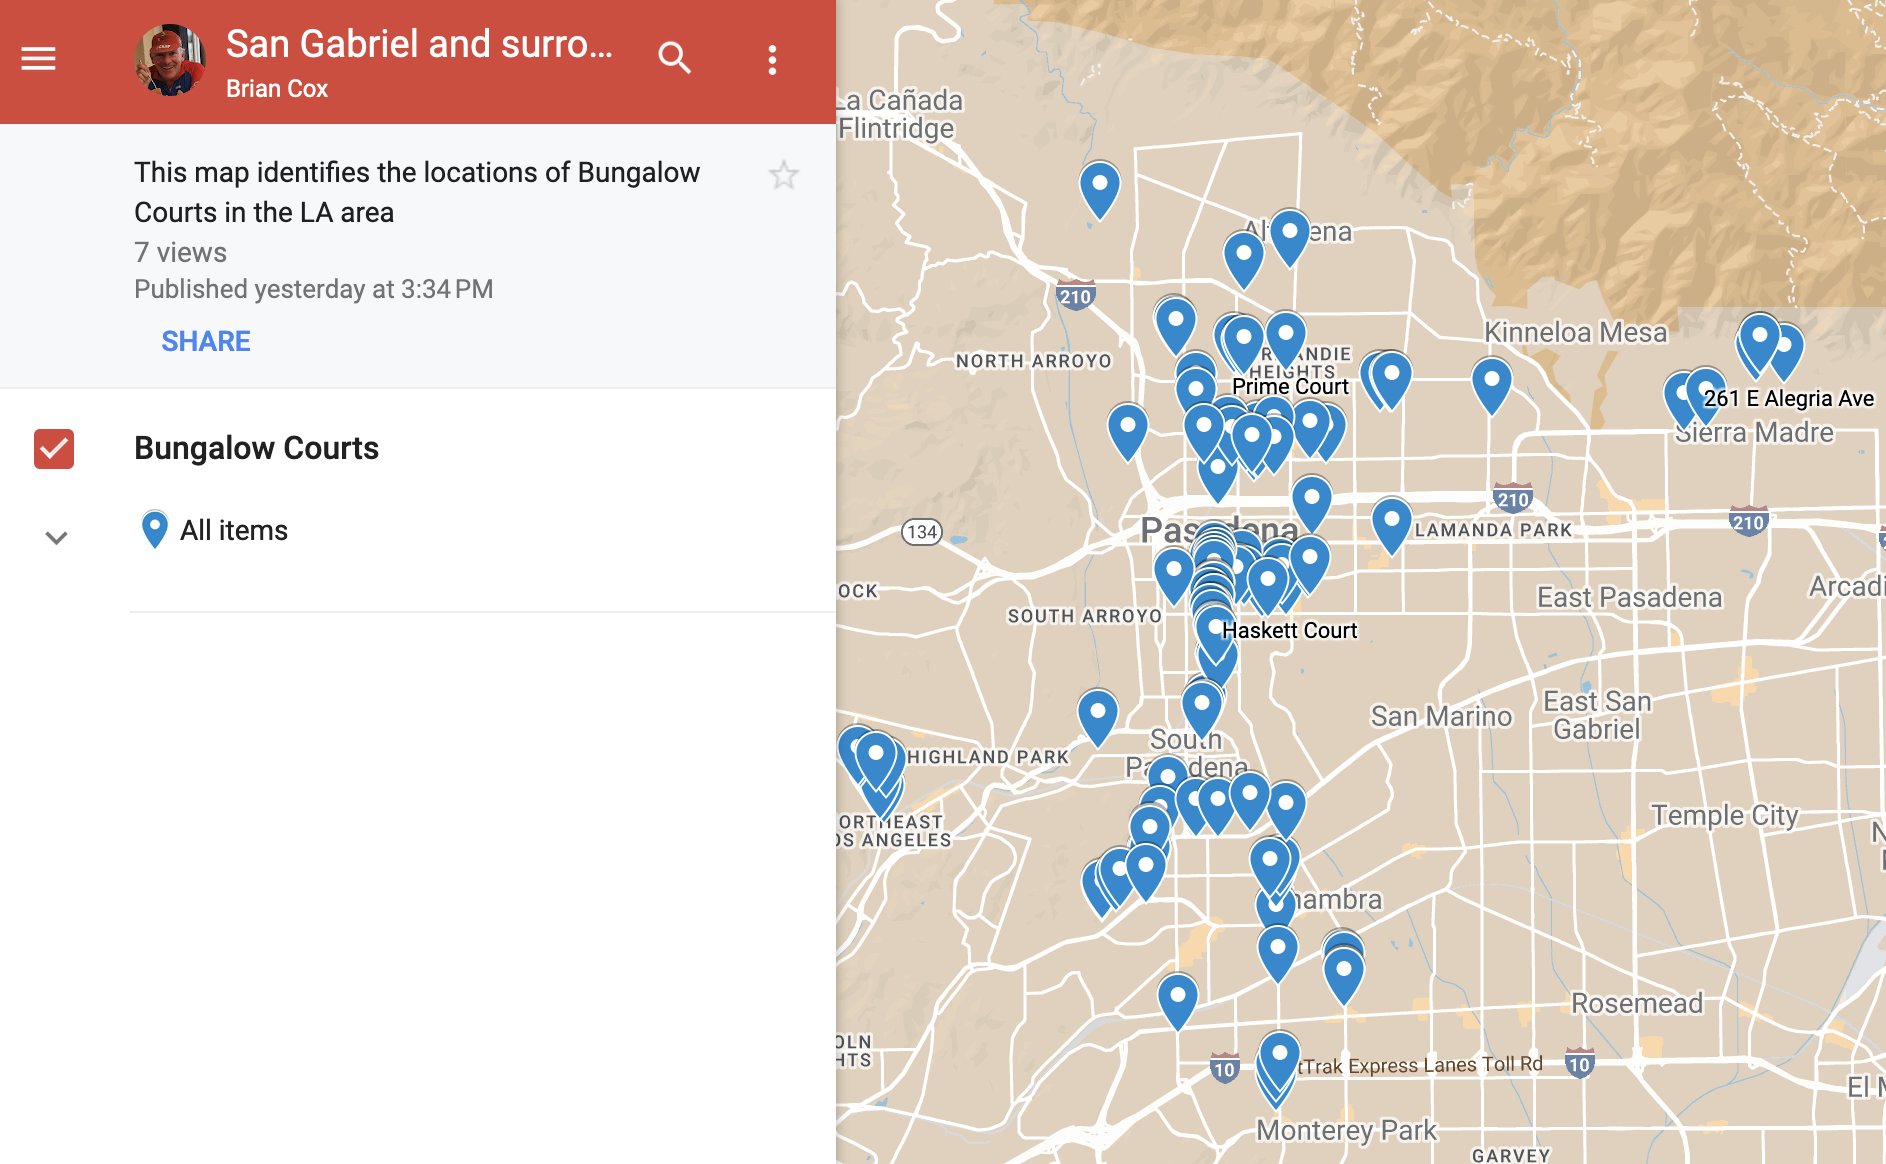
Task: Select the pin above Highland Park label
Action: pyautogui.click(x=1098, y=717)
